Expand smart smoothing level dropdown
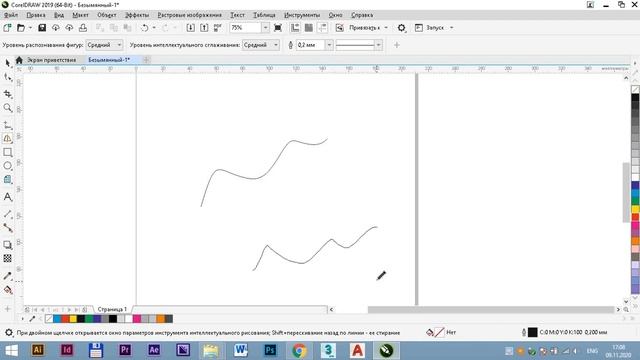The height and width of the screenshot is (360, 640). [276, 45]
